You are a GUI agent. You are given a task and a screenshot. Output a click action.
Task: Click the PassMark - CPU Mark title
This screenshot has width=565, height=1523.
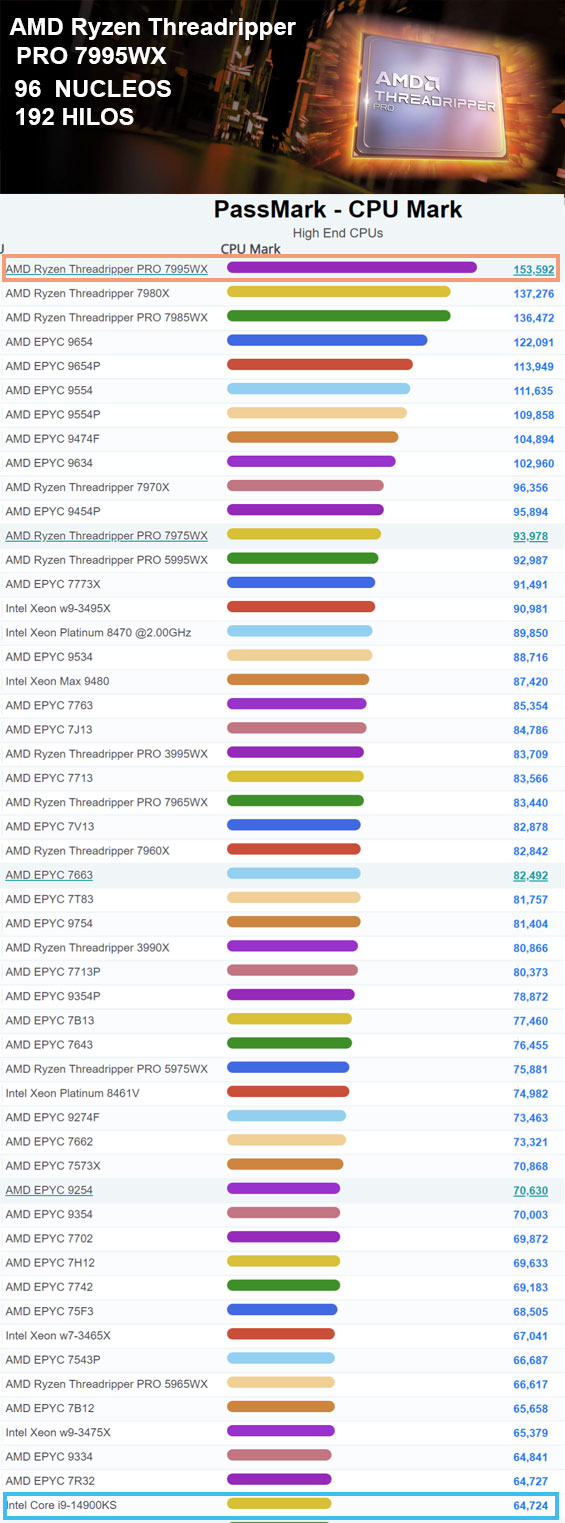[x=338, y=209]
